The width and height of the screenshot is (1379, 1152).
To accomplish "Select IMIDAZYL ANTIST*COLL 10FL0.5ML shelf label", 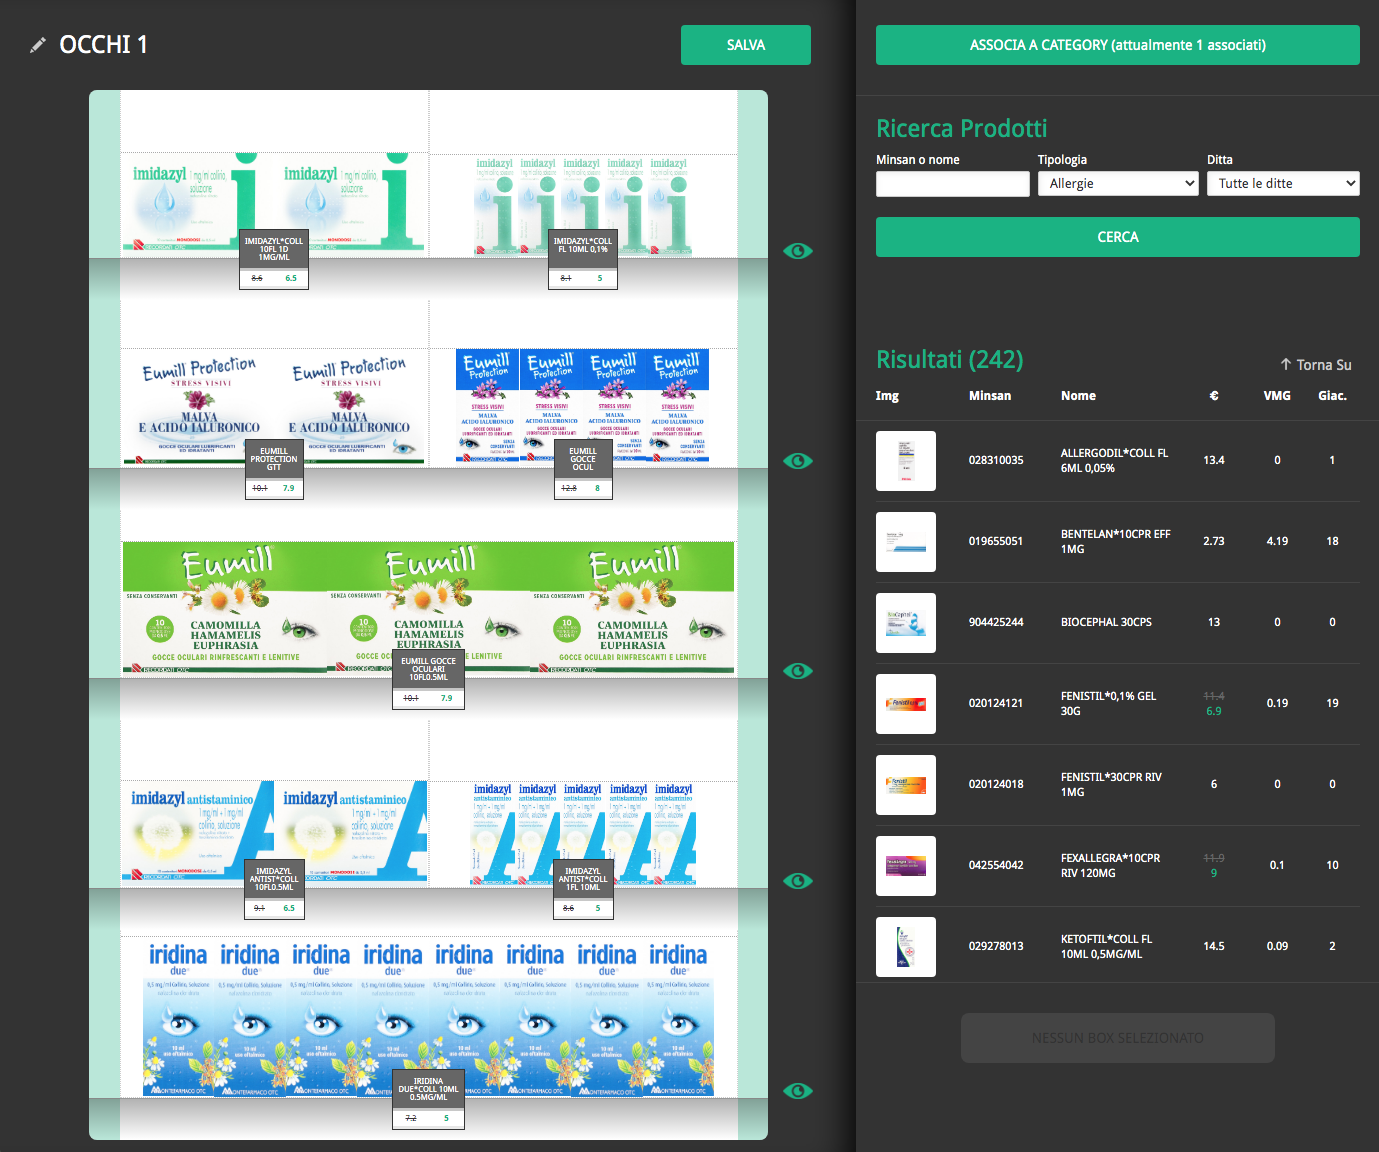I will point(274,890).
